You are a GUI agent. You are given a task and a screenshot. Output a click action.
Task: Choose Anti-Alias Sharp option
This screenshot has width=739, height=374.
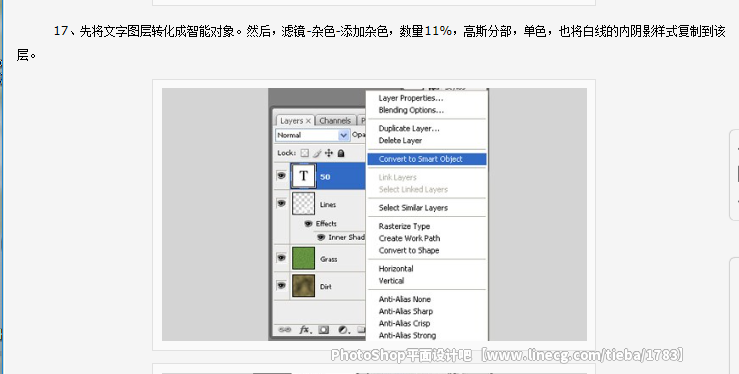click(x=405, y=311)
